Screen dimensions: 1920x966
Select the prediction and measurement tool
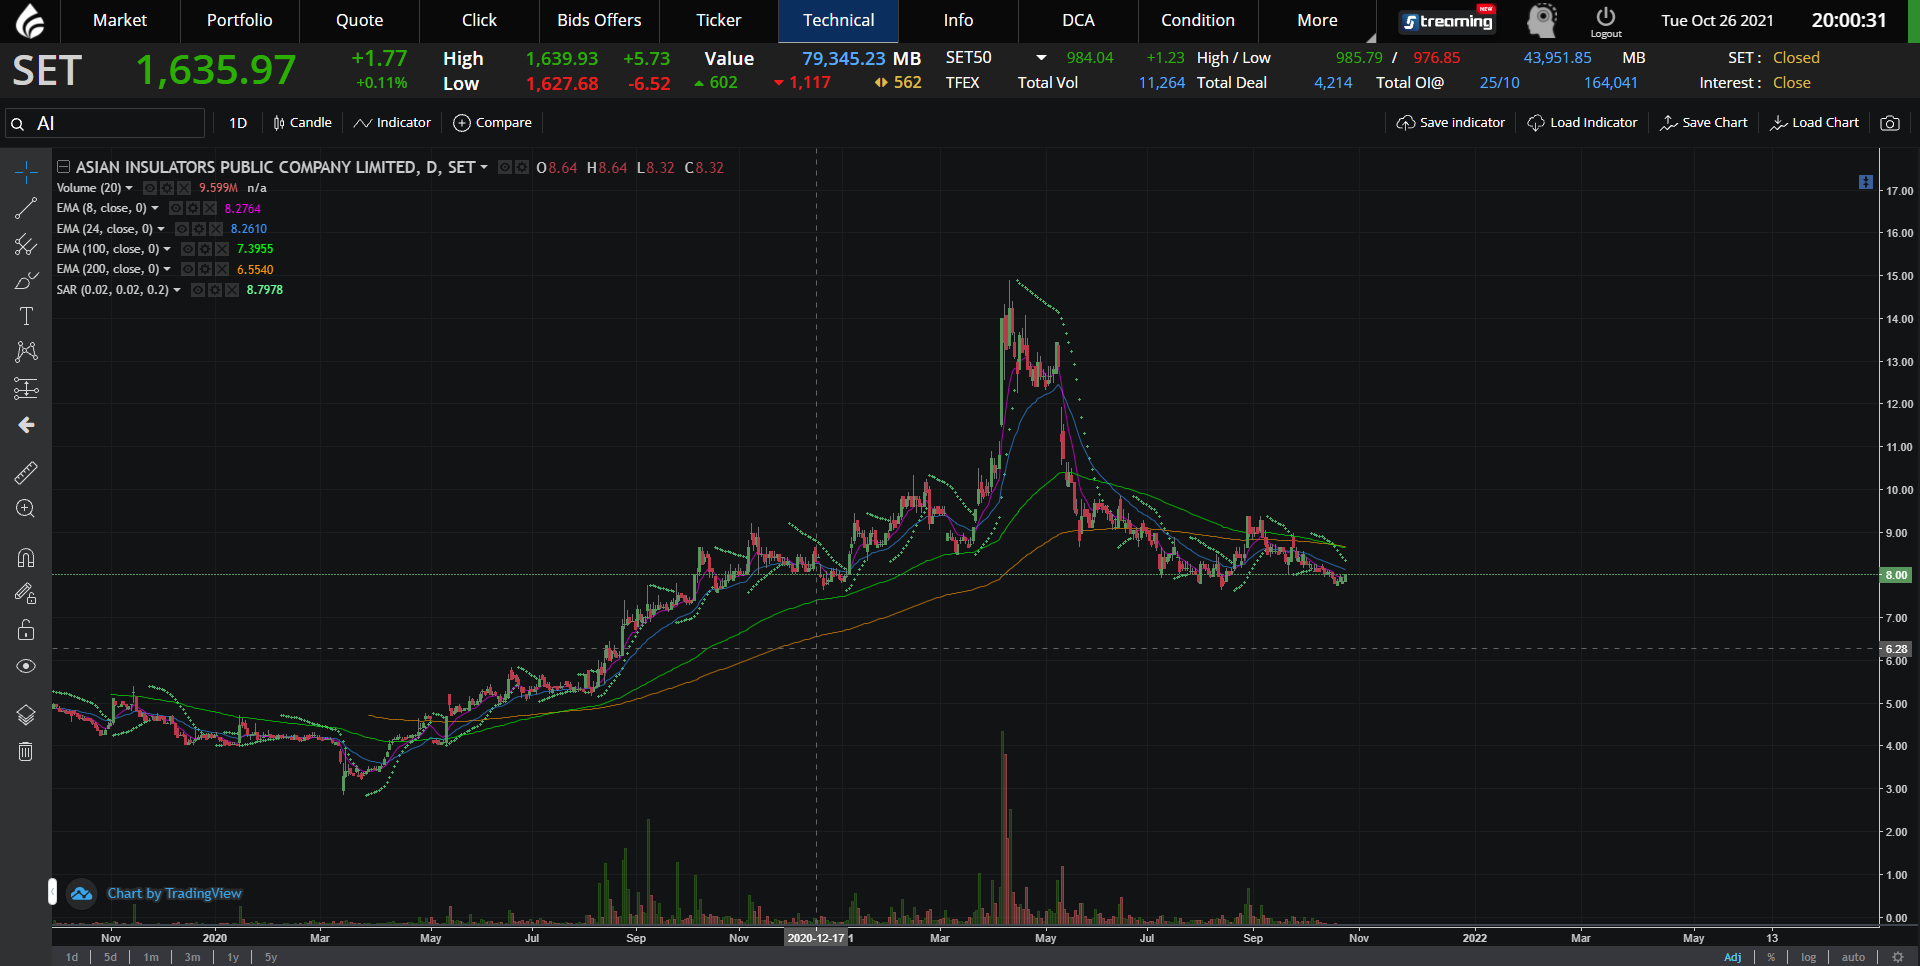(26, 388)
